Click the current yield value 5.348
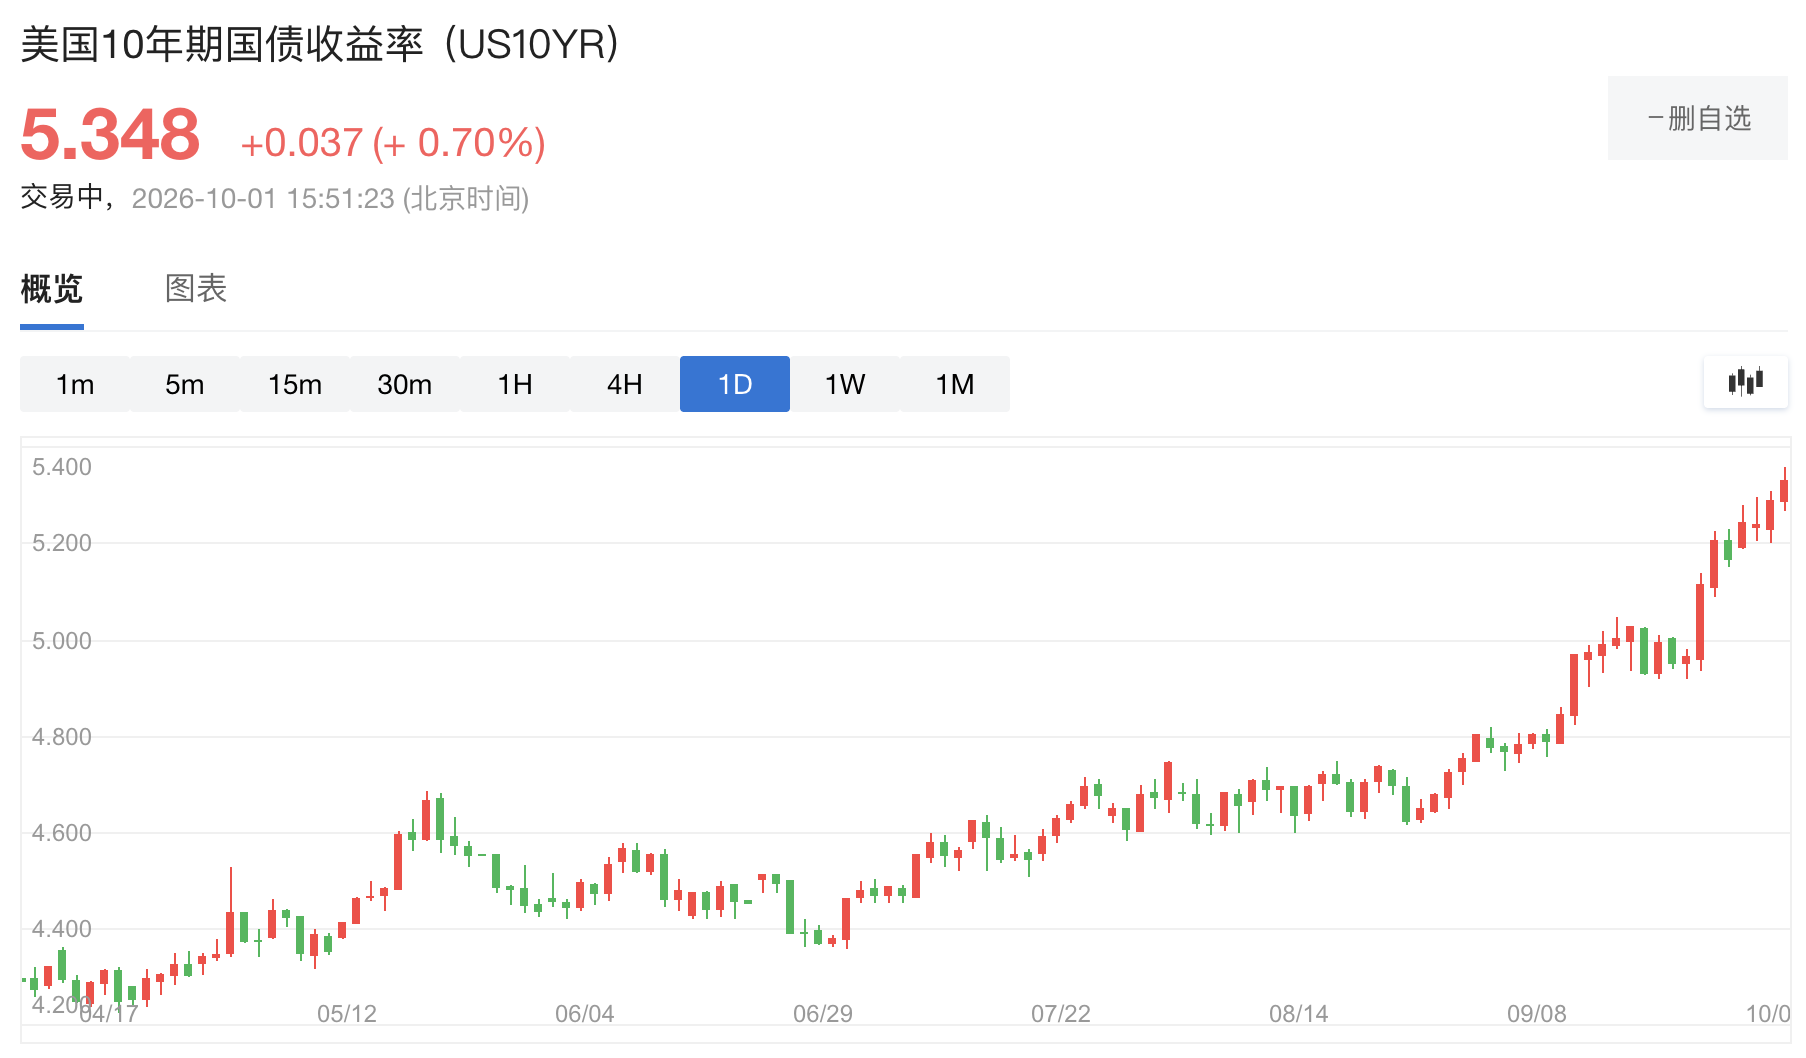This screenshot has width=1806, height=1058. click(x=110, y=135)
